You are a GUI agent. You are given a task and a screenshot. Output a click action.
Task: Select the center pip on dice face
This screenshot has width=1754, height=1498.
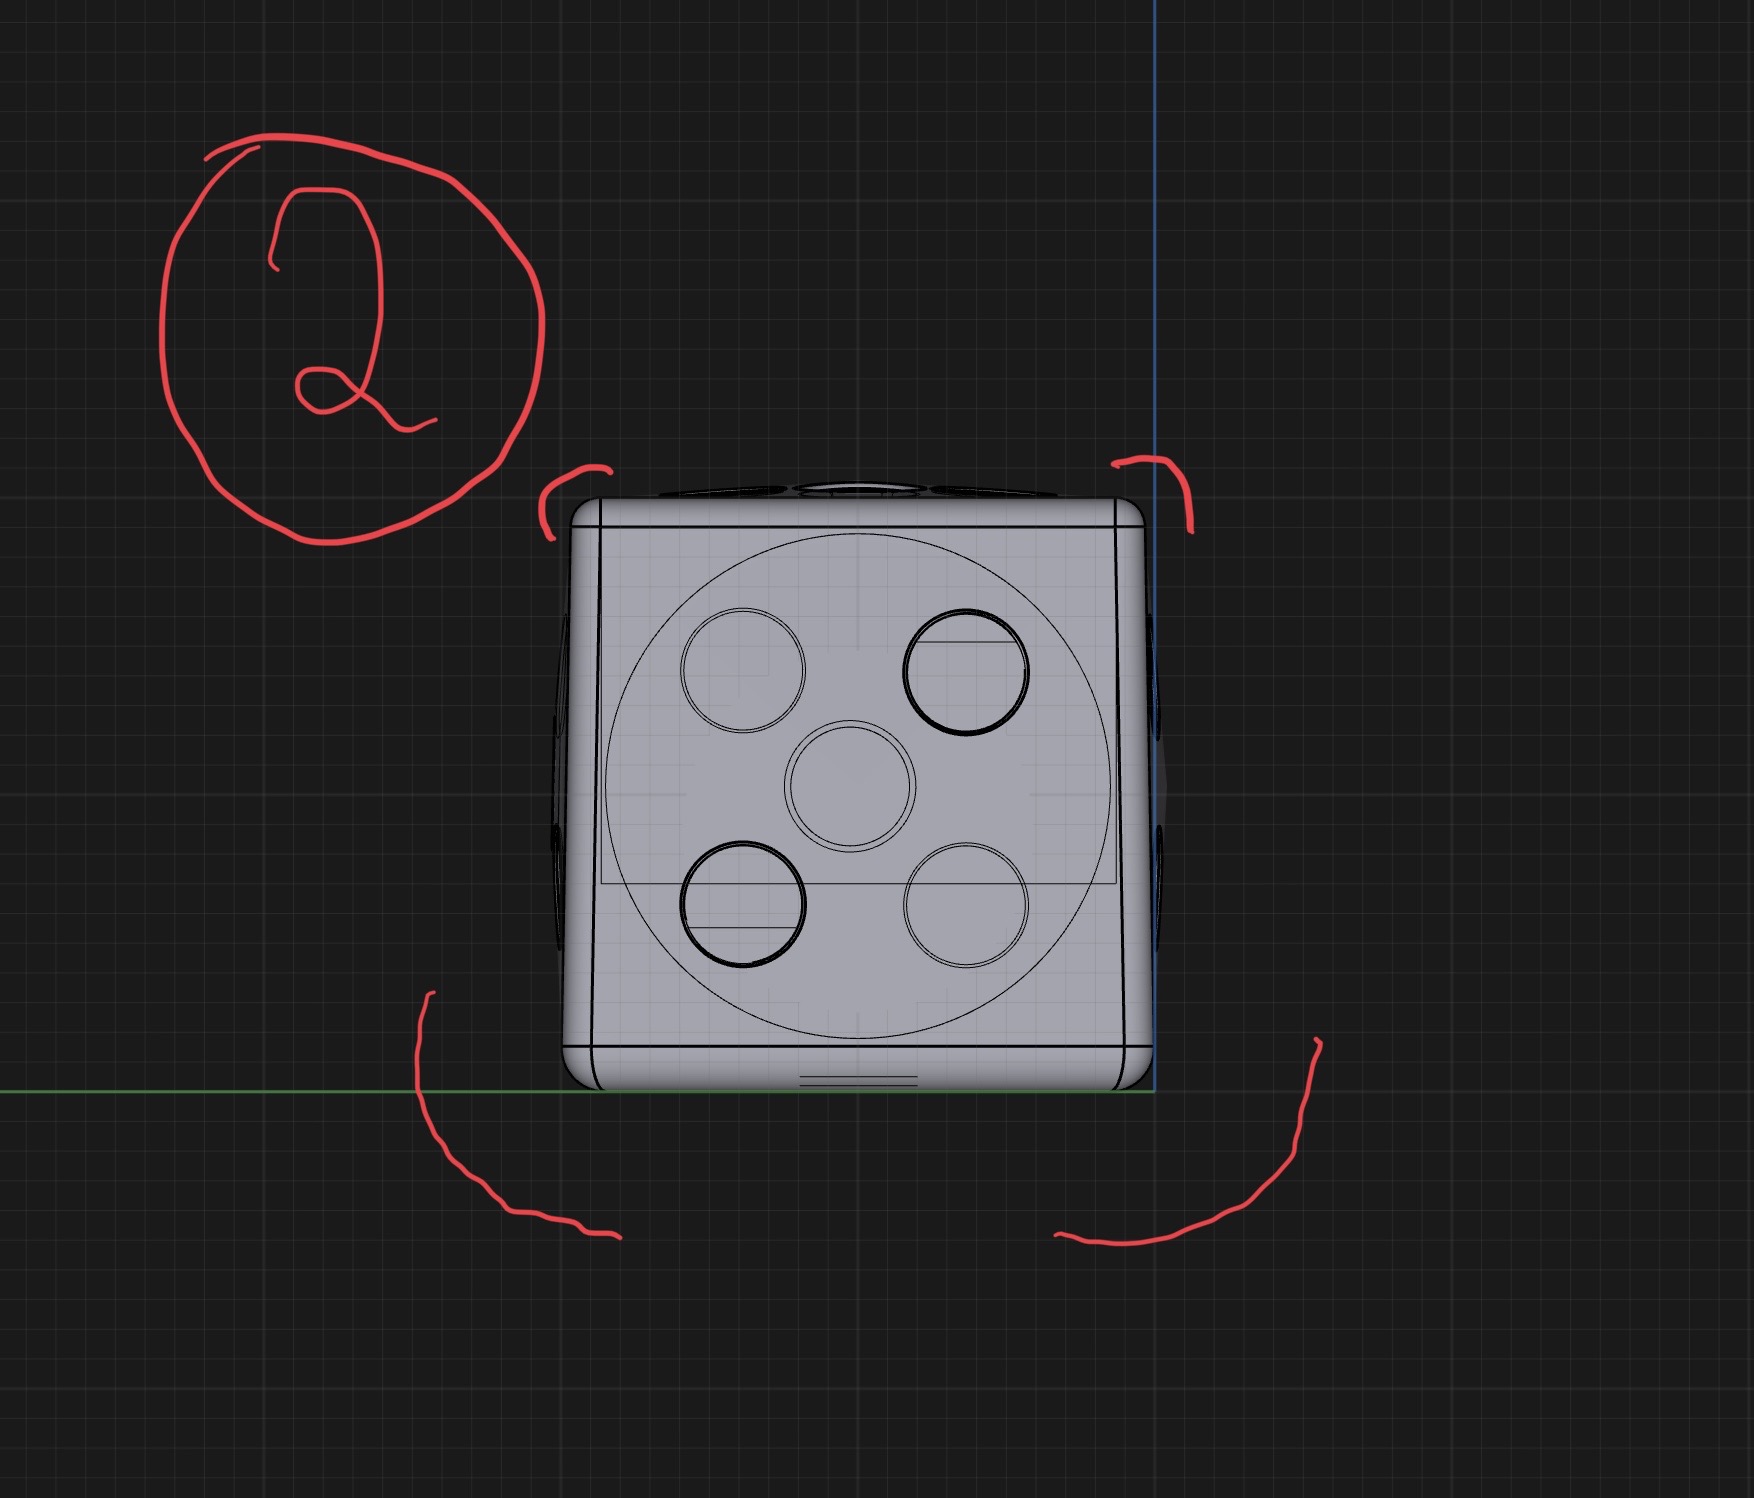point(850,786)
